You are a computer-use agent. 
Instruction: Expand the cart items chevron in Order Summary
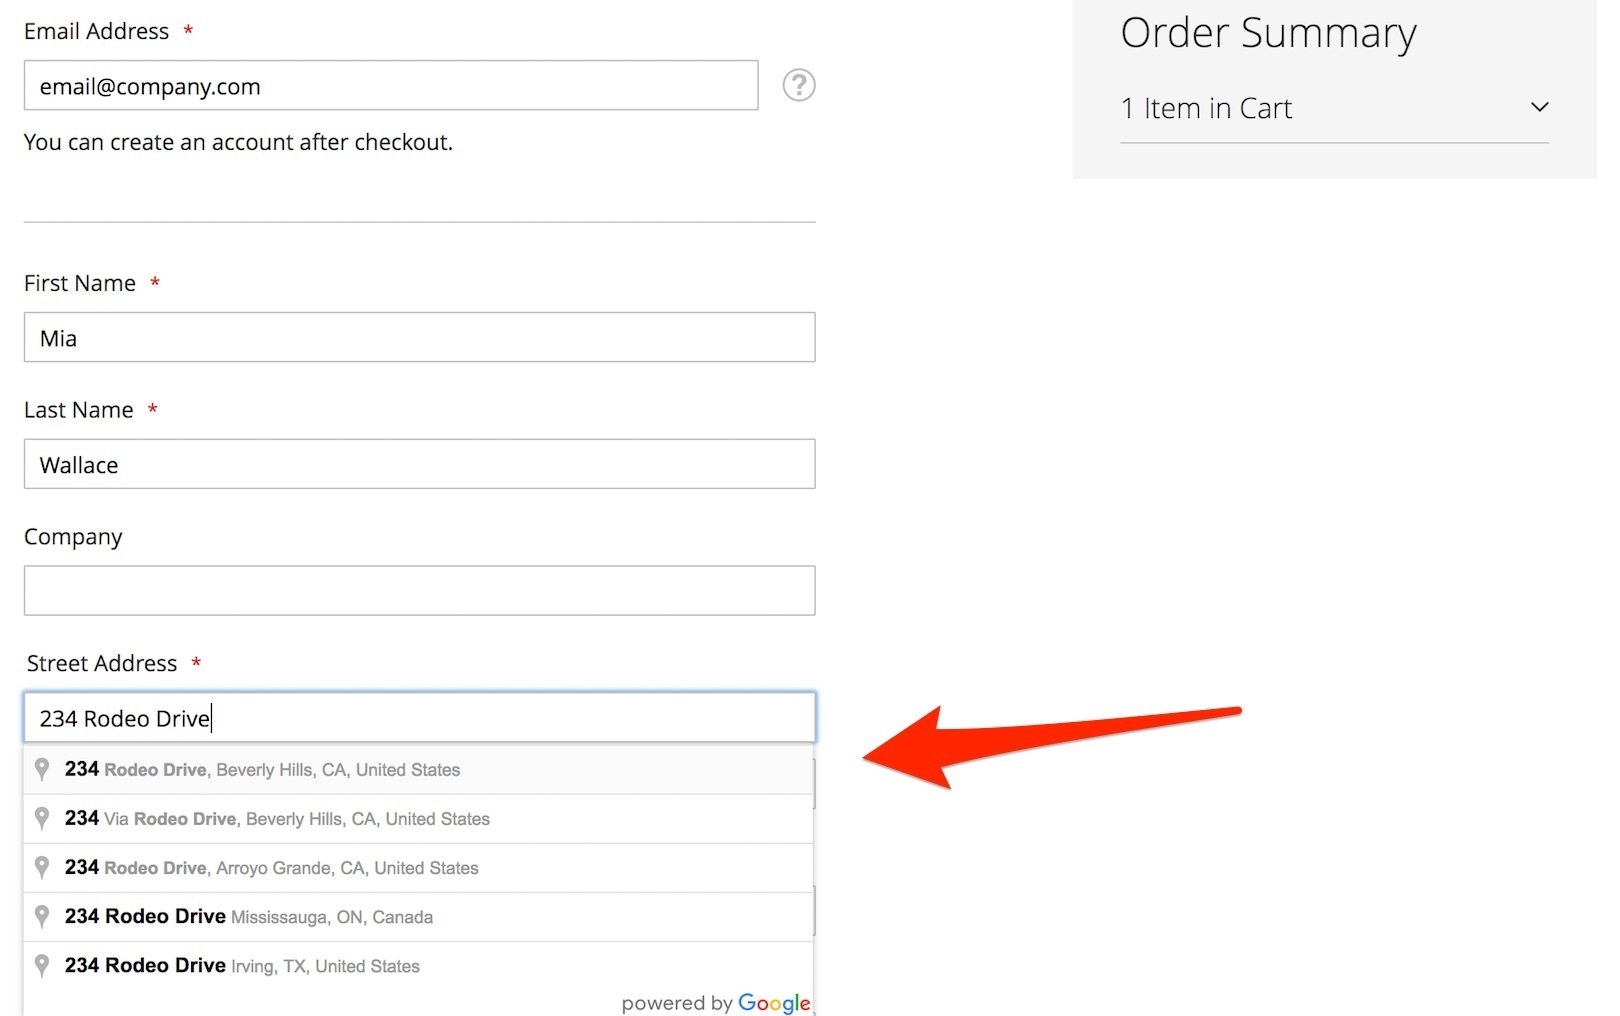pos(1539,107)
